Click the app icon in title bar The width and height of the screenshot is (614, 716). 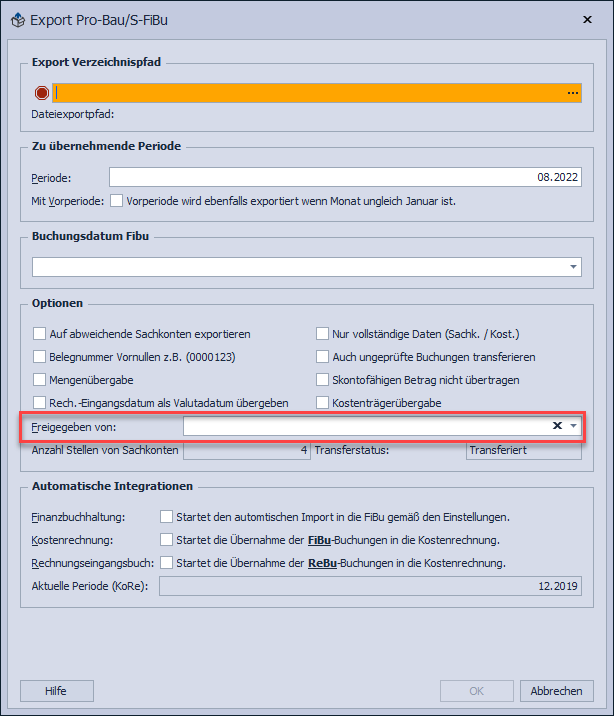[17, 18]
